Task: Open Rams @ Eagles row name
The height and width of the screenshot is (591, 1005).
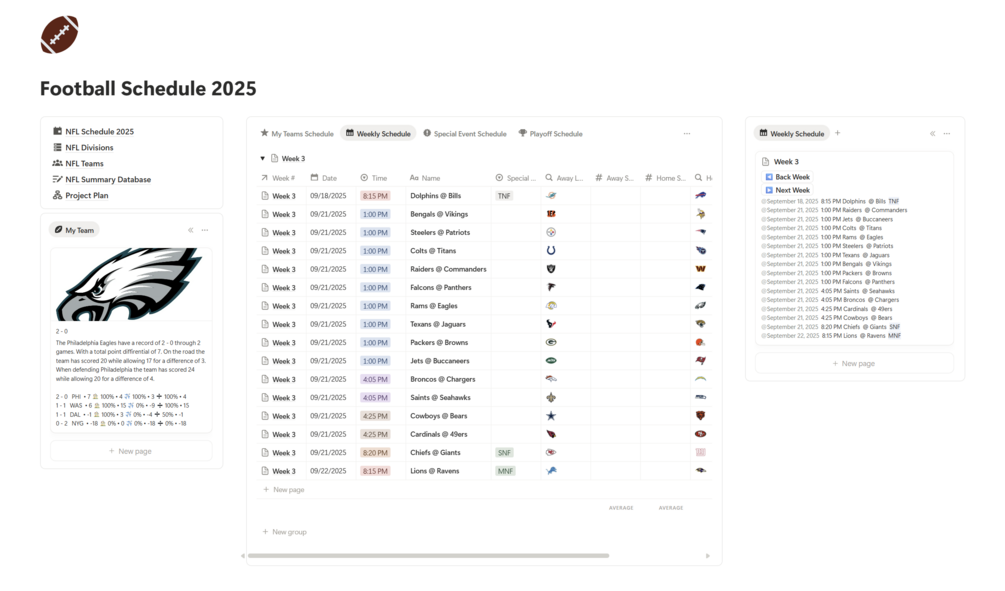Action: 434,306
